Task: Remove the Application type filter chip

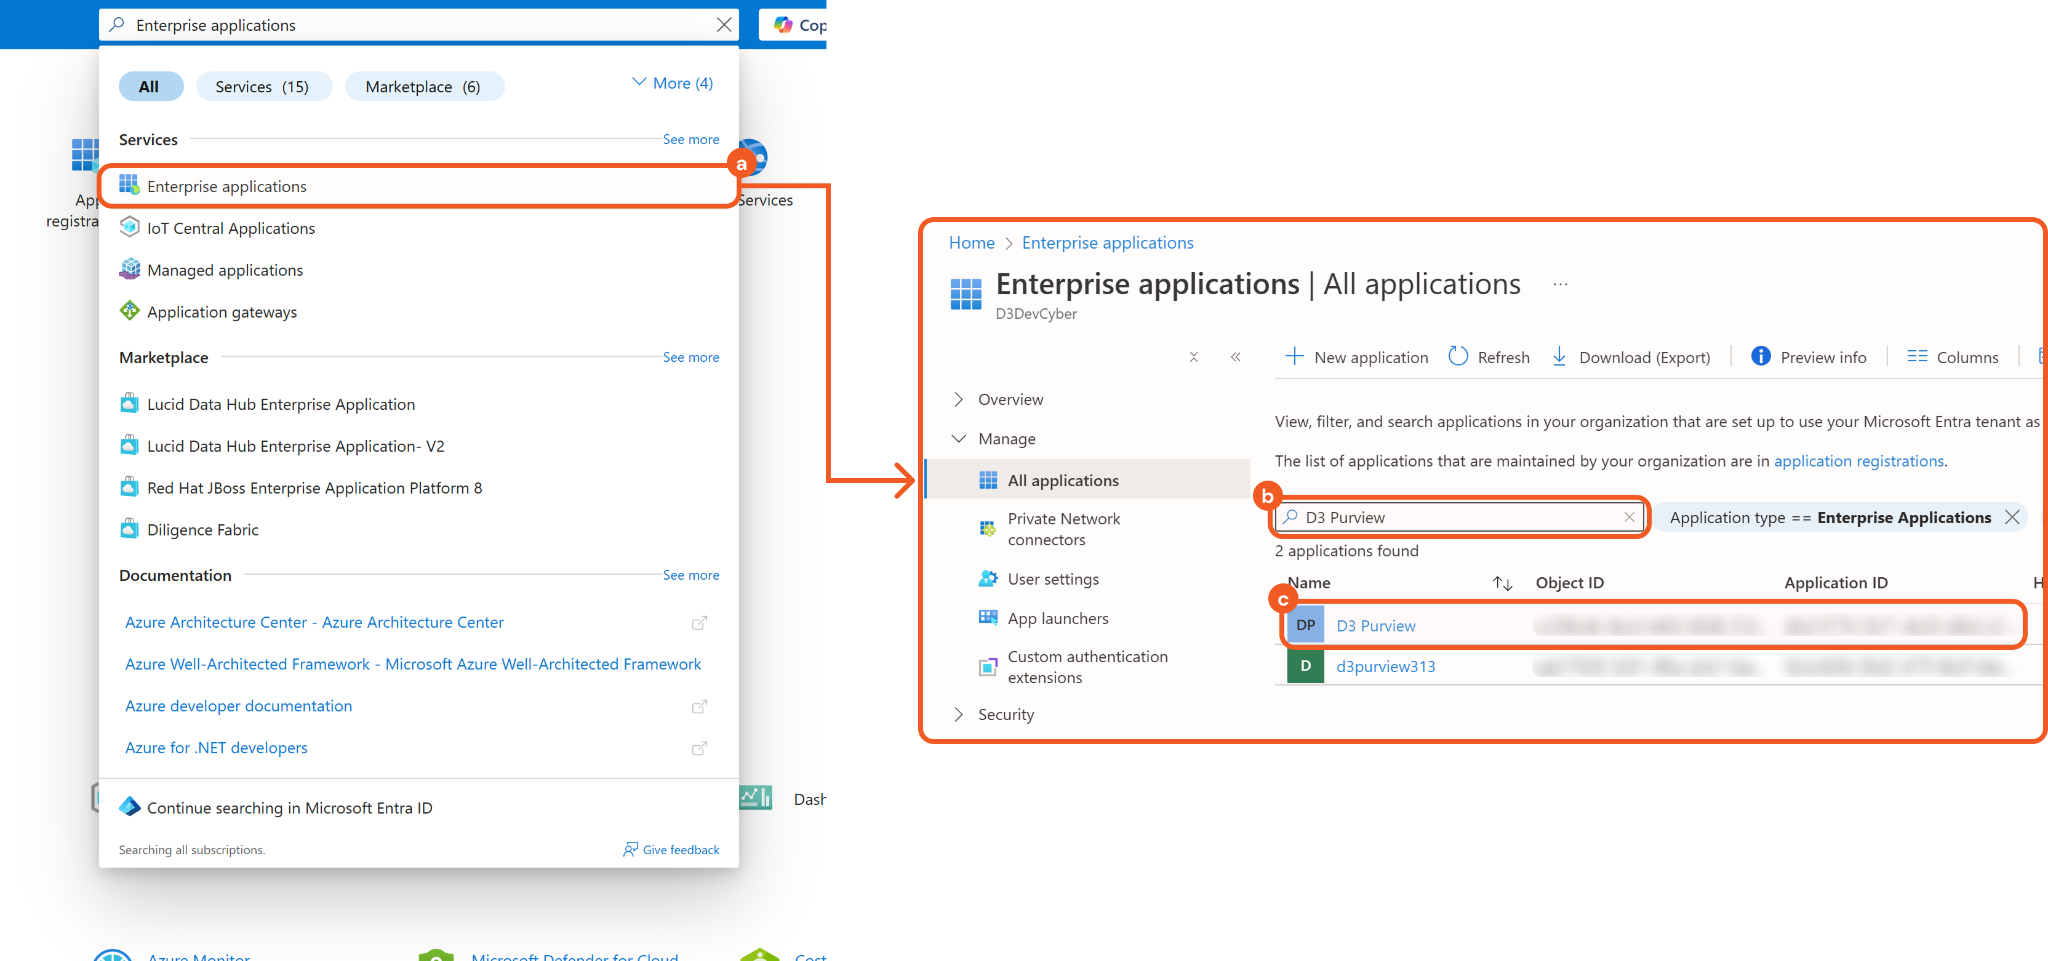Action: point(2012,517)
